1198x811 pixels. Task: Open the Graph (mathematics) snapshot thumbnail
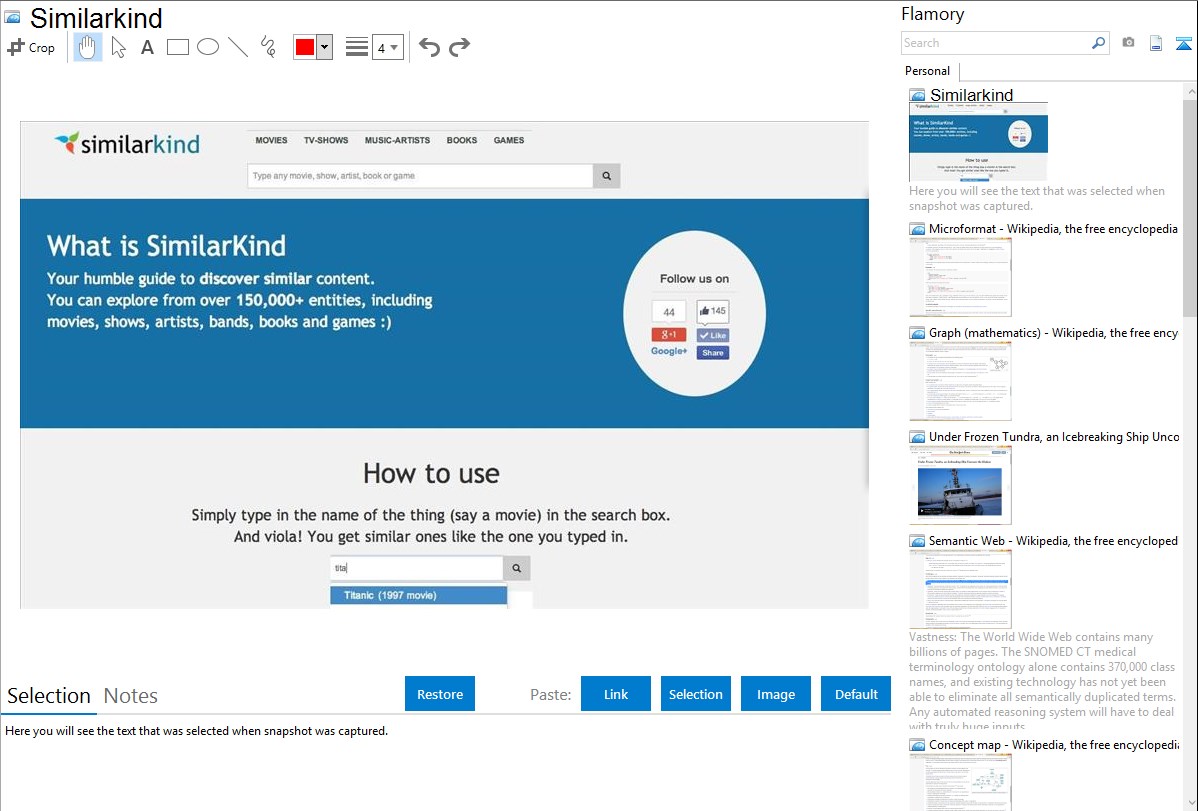960,381
